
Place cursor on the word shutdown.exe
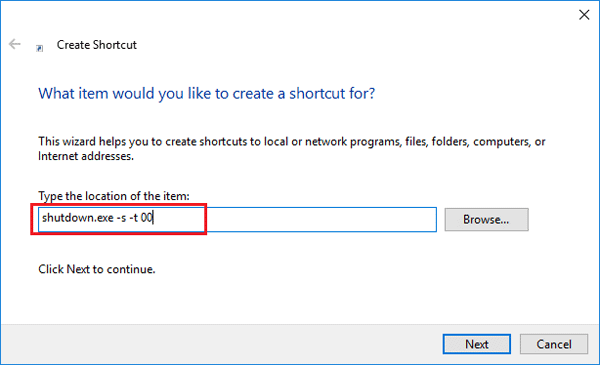tap(78, 218)
